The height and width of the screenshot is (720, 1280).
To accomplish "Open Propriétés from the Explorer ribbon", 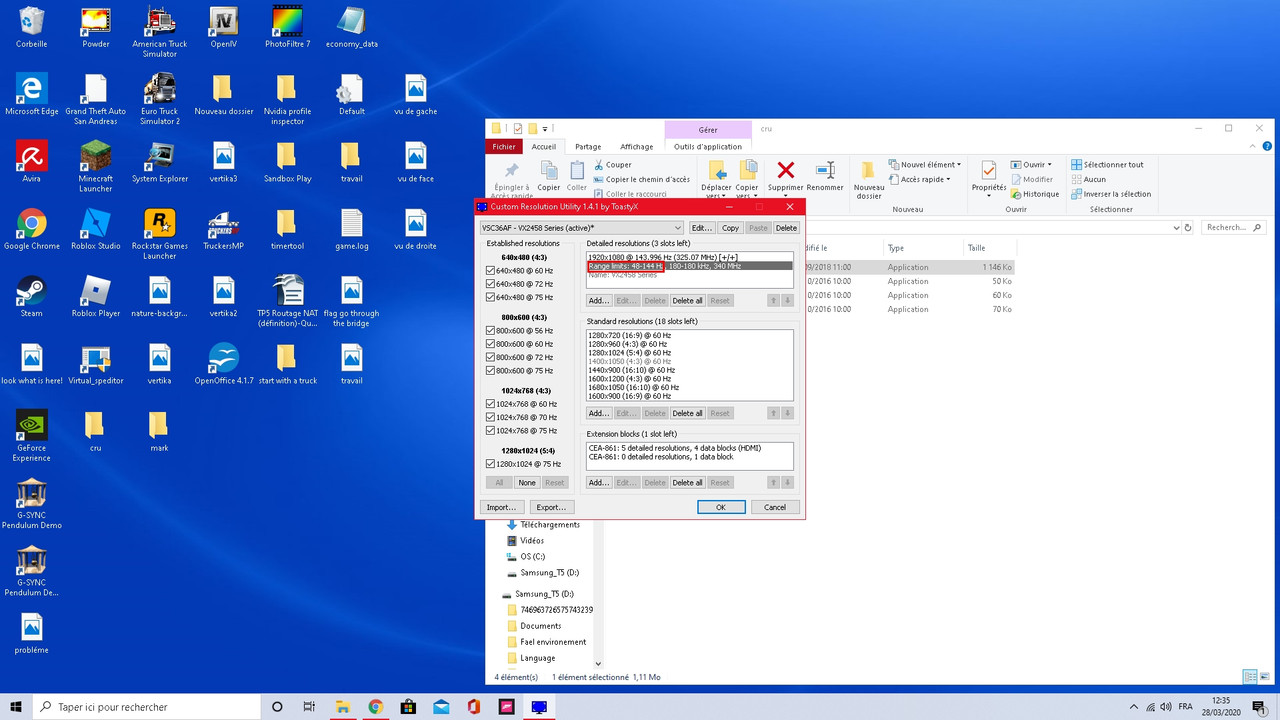I will 988,173.
